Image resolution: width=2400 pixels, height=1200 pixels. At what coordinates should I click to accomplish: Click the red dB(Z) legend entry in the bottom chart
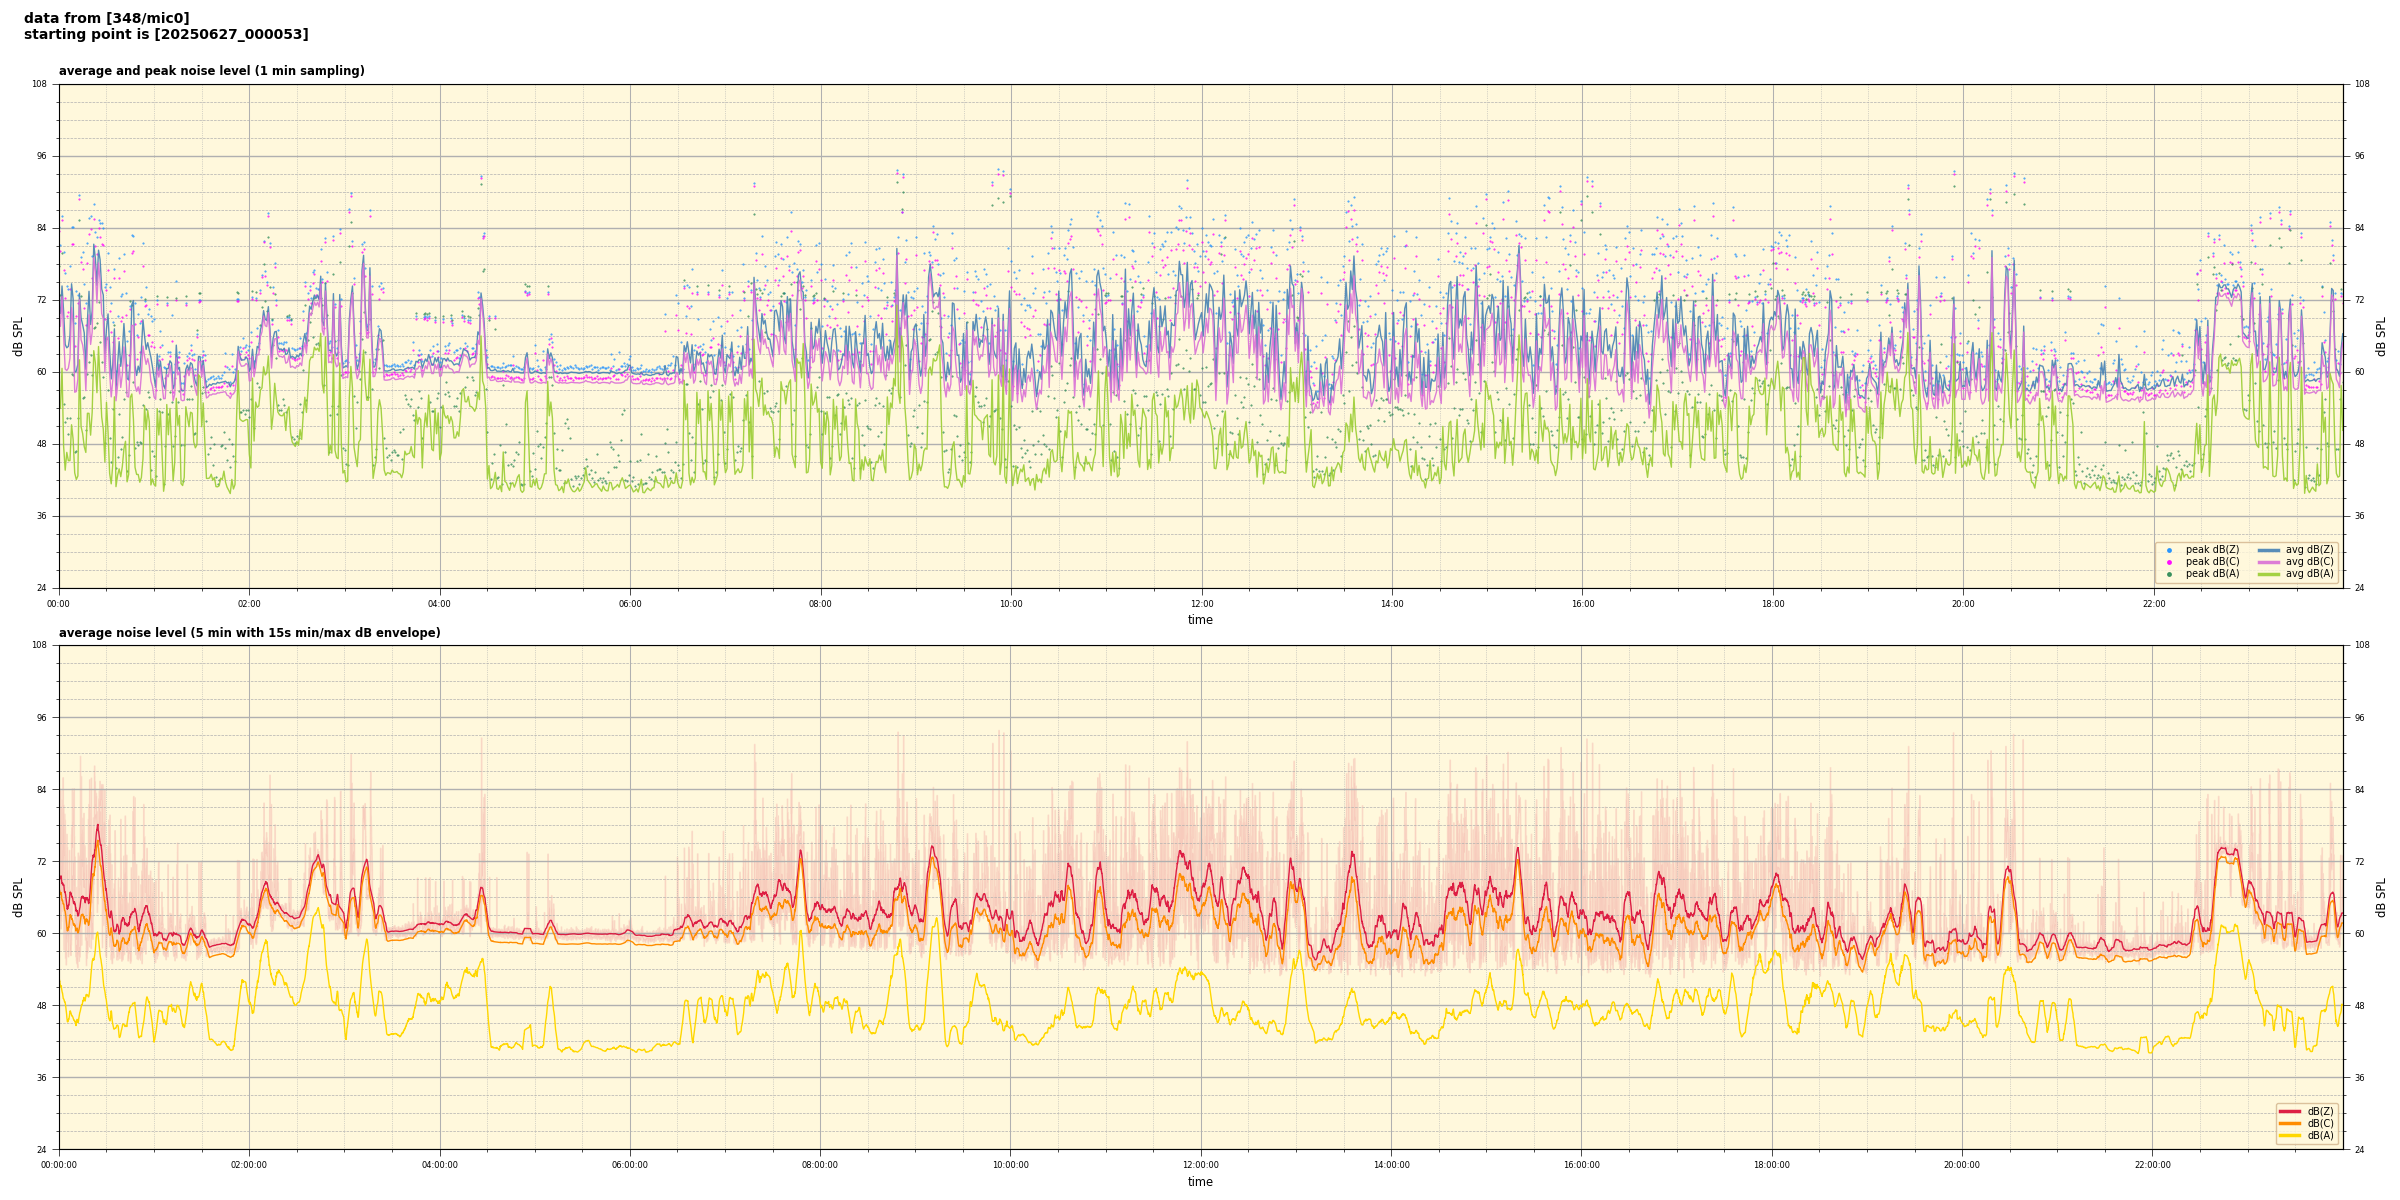tap(2290, 1111)
